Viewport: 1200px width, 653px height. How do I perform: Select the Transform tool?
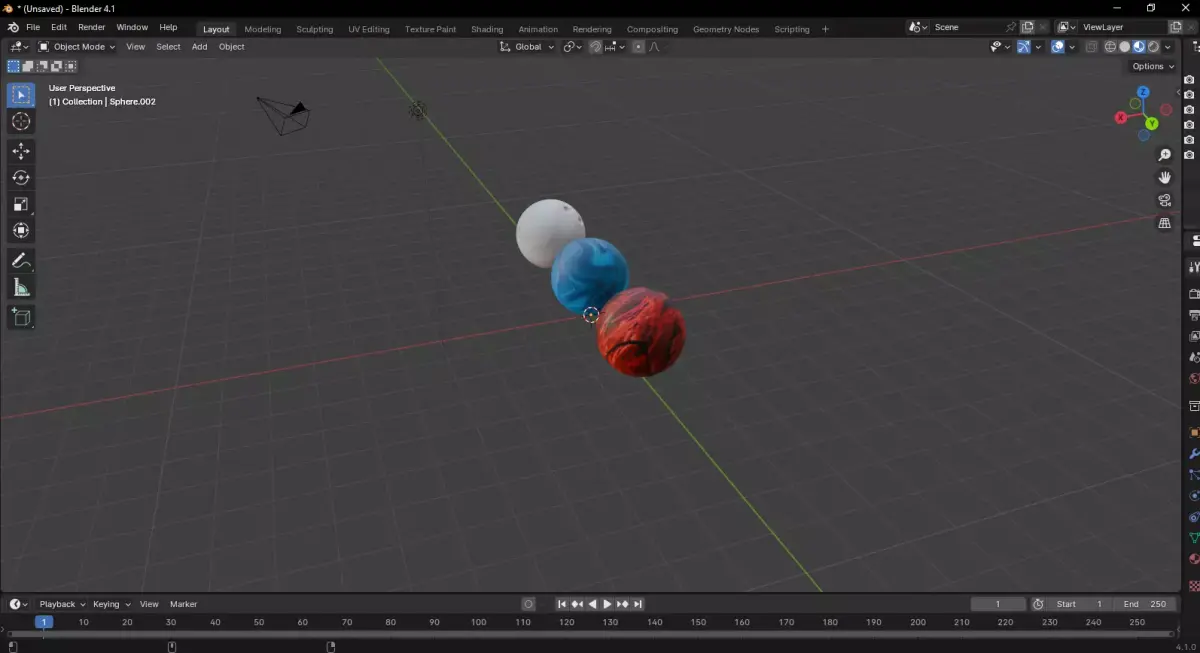coord(21,231)
